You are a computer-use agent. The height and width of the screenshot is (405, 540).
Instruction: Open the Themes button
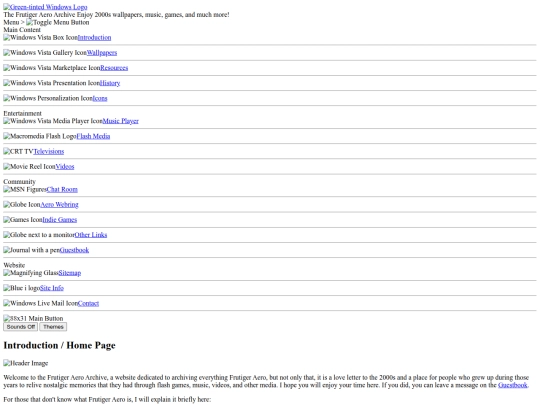53,327
